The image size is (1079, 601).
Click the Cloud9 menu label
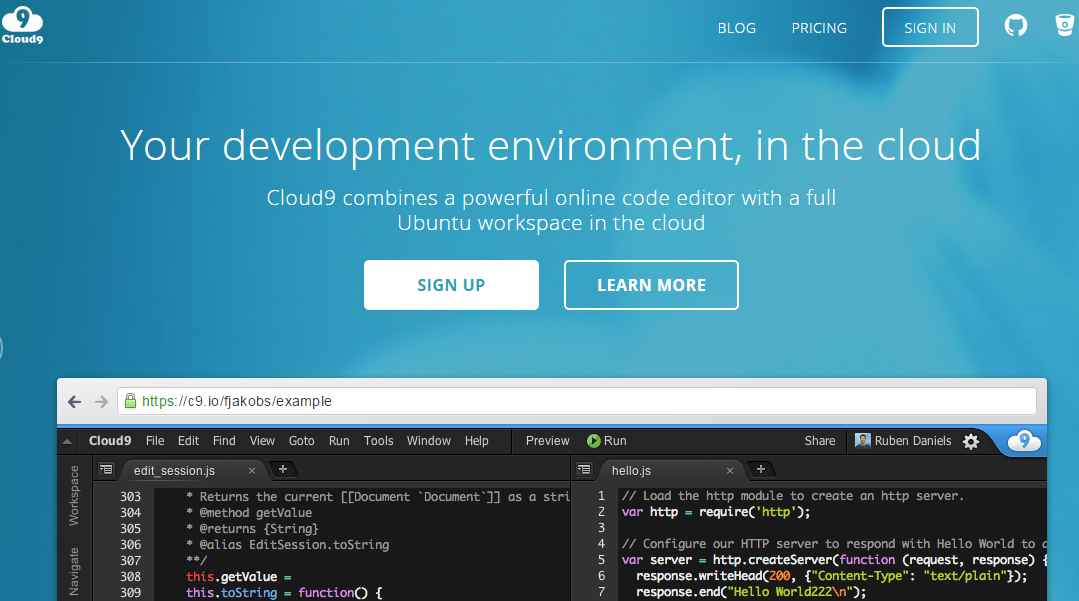coord(109,441)
